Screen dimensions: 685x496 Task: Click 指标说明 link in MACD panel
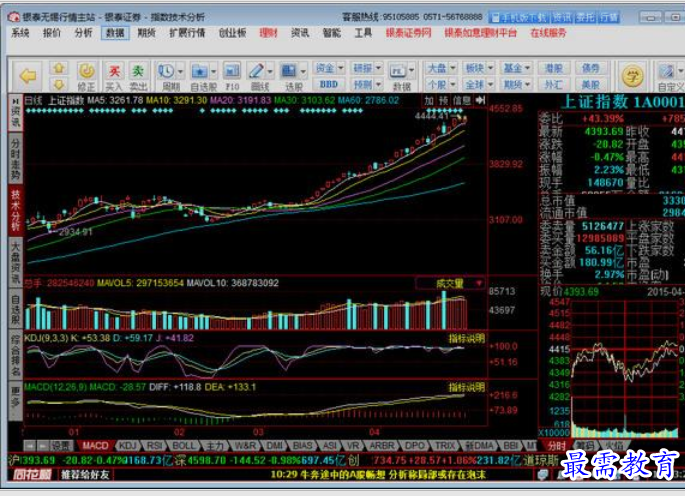coord(467,387)
